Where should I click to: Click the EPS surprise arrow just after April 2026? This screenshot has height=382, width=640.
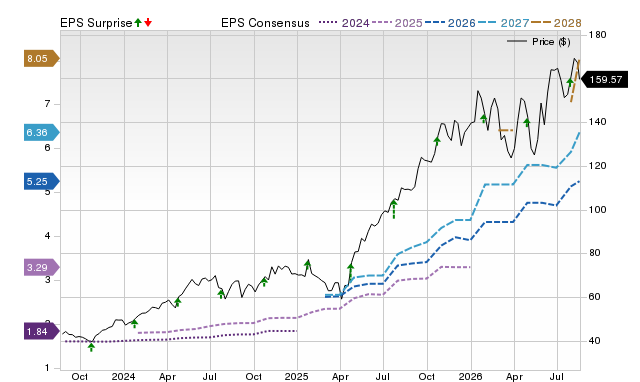527,122
